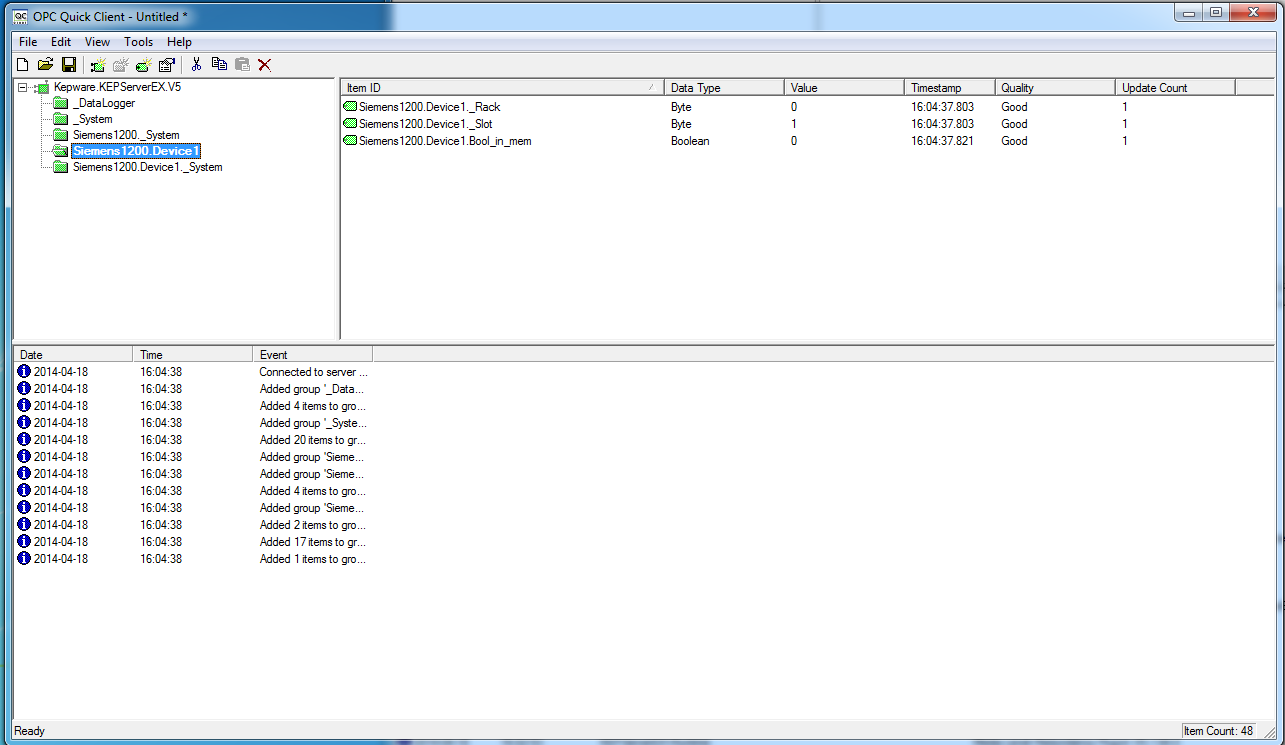Click the Time column header in the event log

(x=193, y=354)
